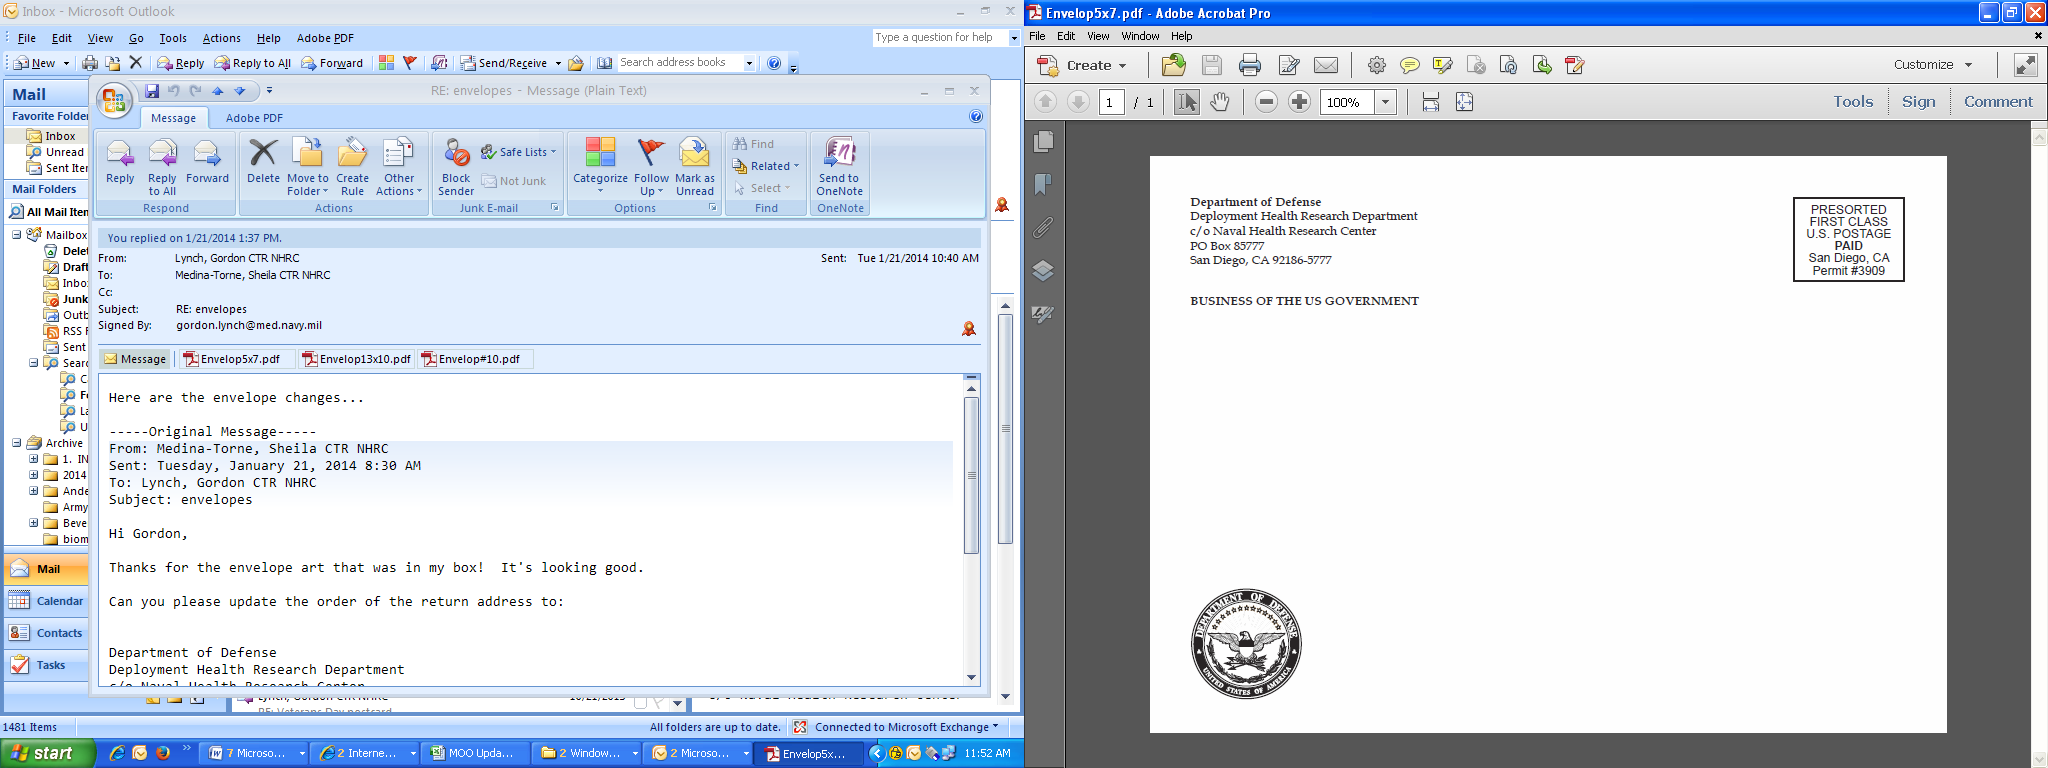Image resolution: width=2048 pixels, height=768 pixels.
Task: Open the Envelop#10.pdf attachment
Action: pyautogui.click(x=471, y=359)
